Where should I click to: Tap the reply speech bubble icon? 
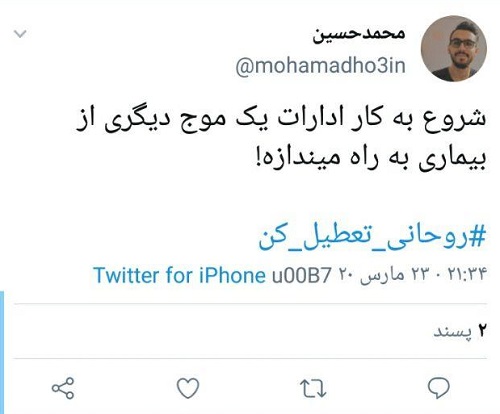click(439, 388)
